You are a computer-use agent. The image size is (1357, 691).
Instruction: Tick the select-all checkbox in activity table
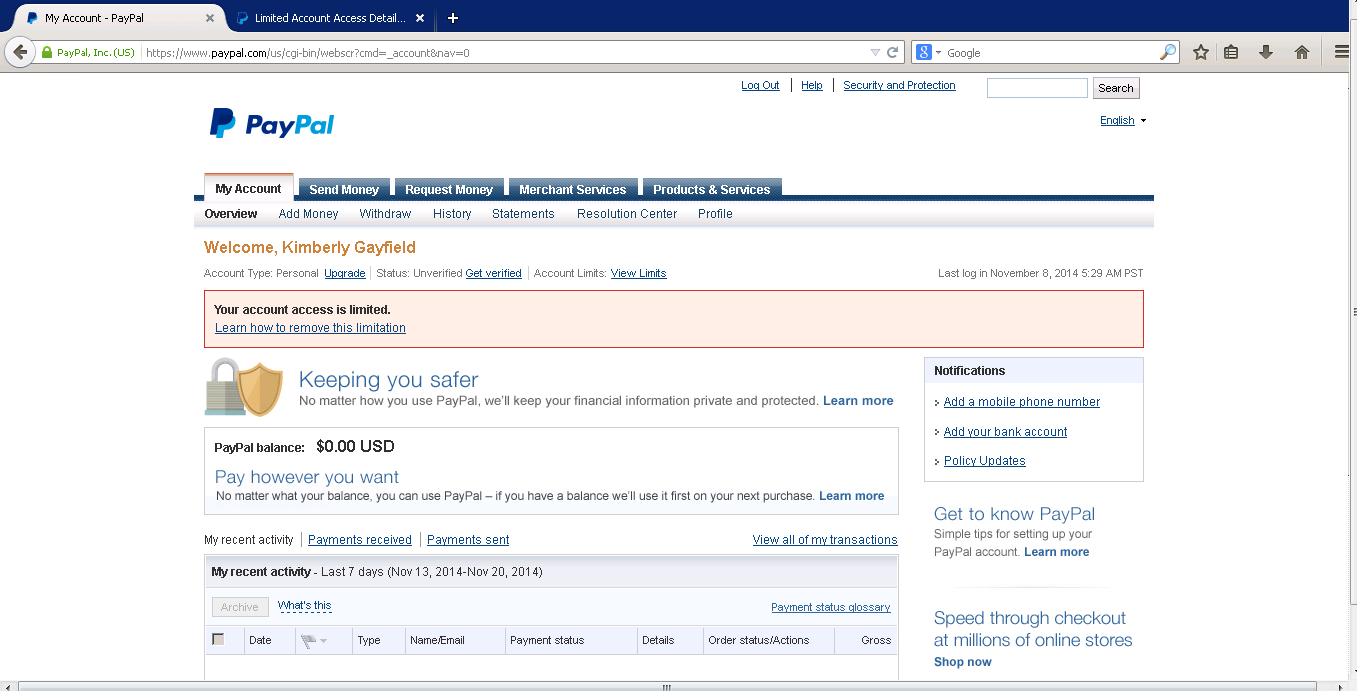218,639
